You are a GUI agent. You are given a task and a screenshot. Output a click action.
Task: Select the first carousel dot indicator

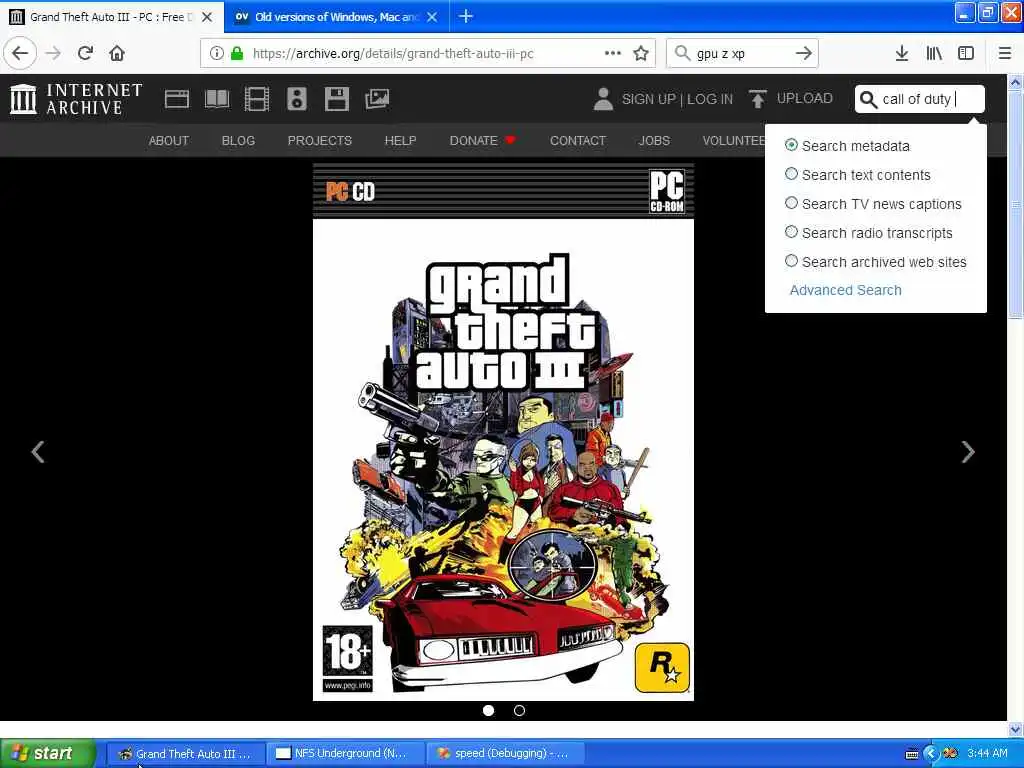[x=488, y=711]
